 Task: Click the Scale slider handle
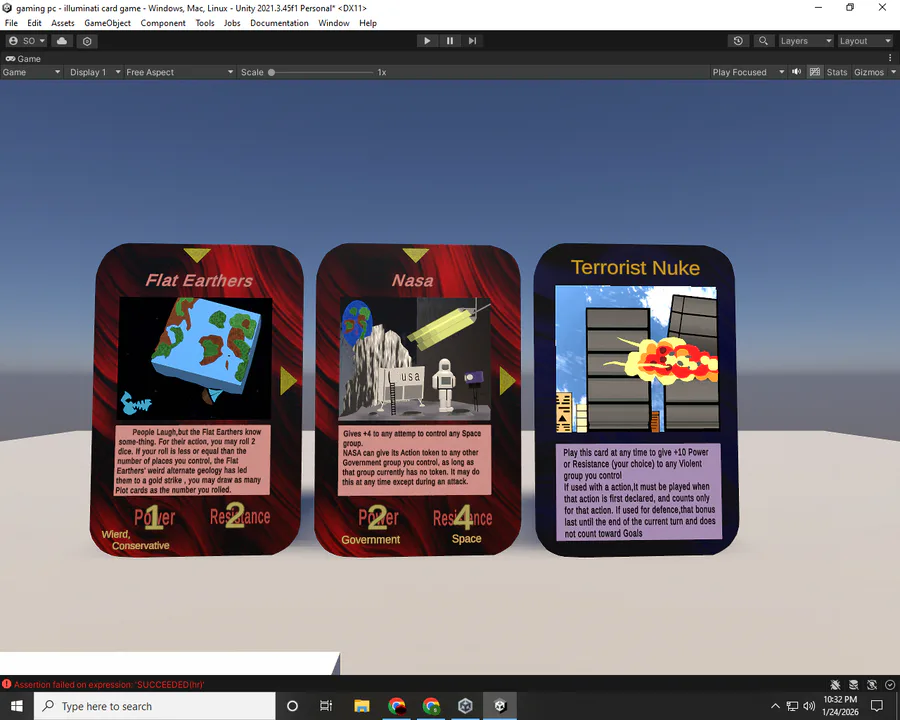pos(271,72)
